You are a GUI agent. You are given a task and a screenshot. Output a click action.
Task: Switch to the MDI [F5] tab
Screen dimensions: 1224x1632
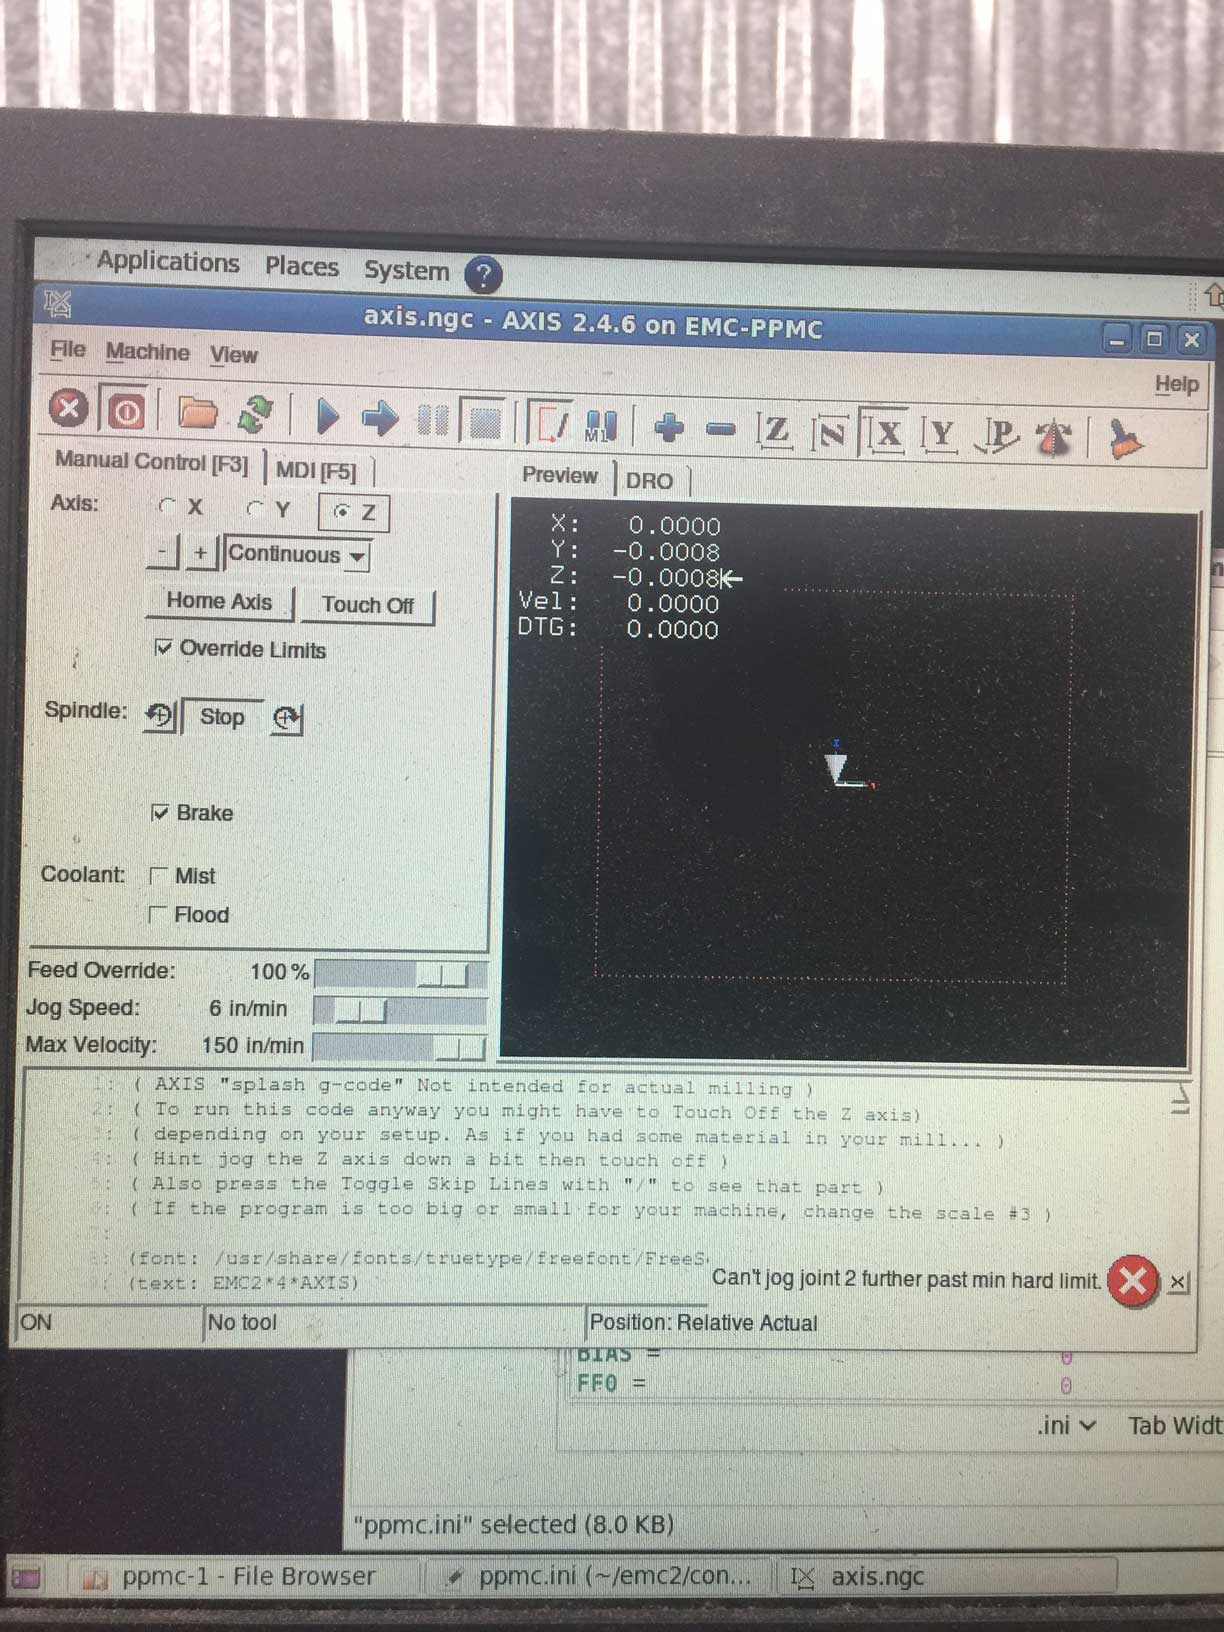[x=316, y=470]
